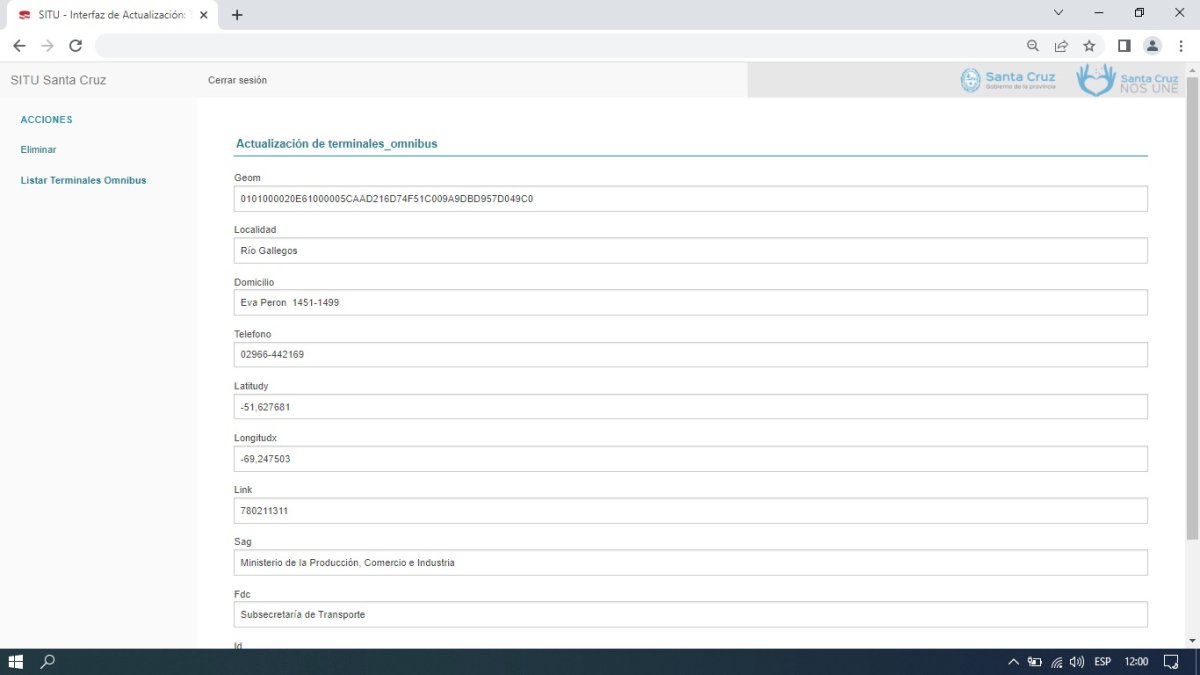Focus the Telefono text field
This screenshot has width=1200, height=675.
(690, 355)
